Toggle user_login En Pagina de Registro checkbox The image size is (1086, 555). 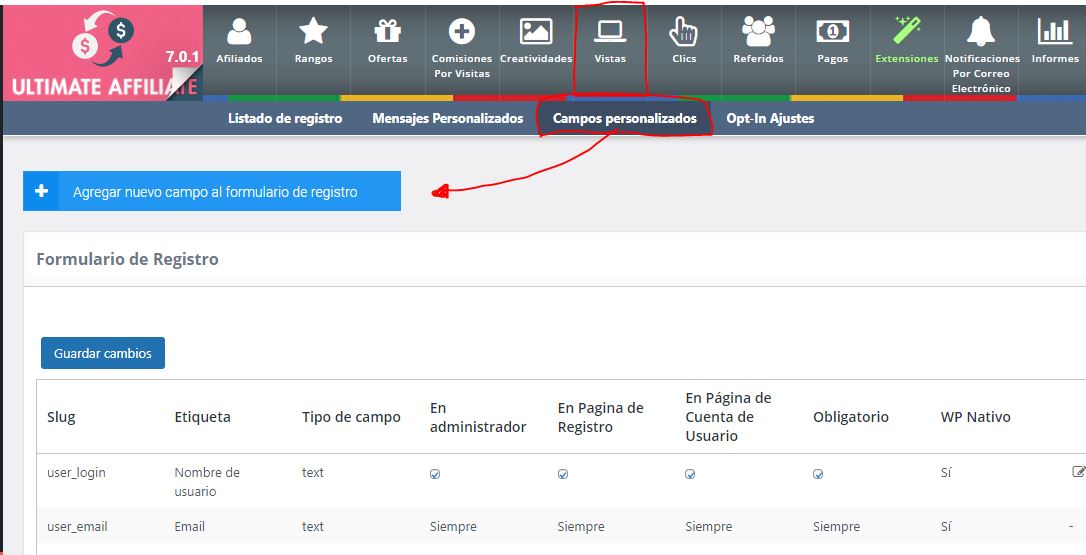coord(563,475)
